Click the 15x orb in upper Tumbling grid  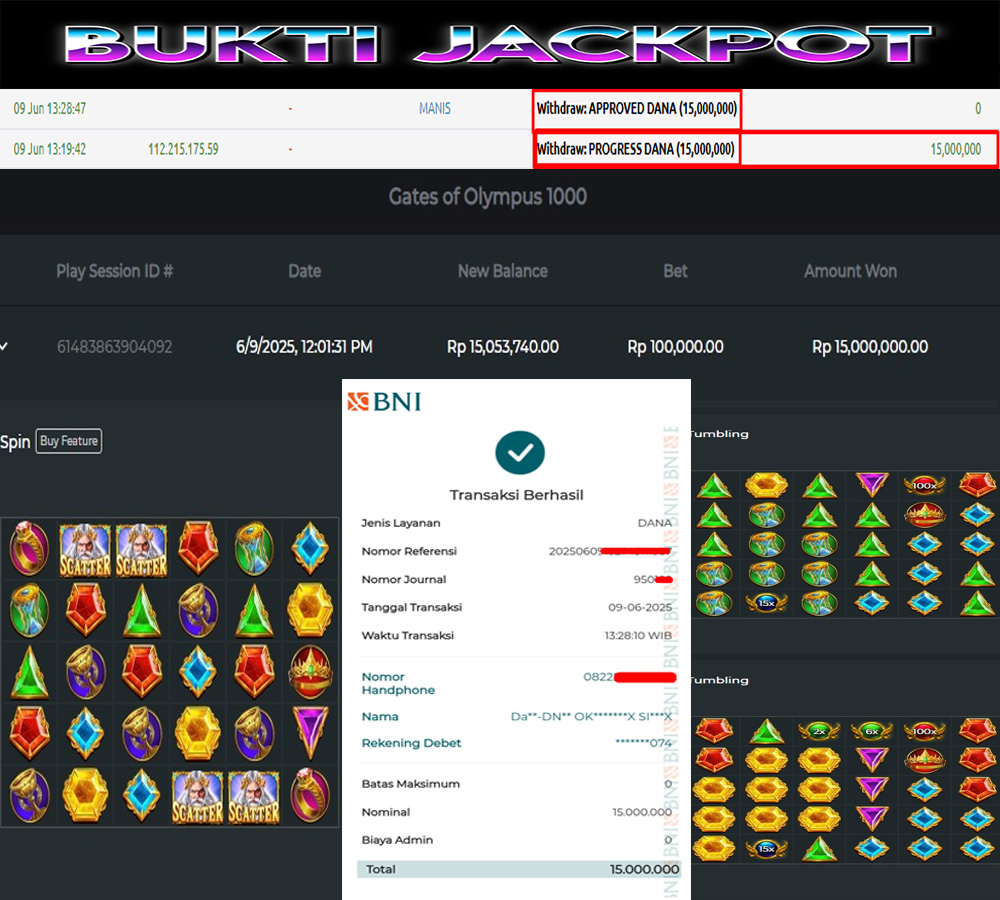pyautogui.click(x=767, y=603)
